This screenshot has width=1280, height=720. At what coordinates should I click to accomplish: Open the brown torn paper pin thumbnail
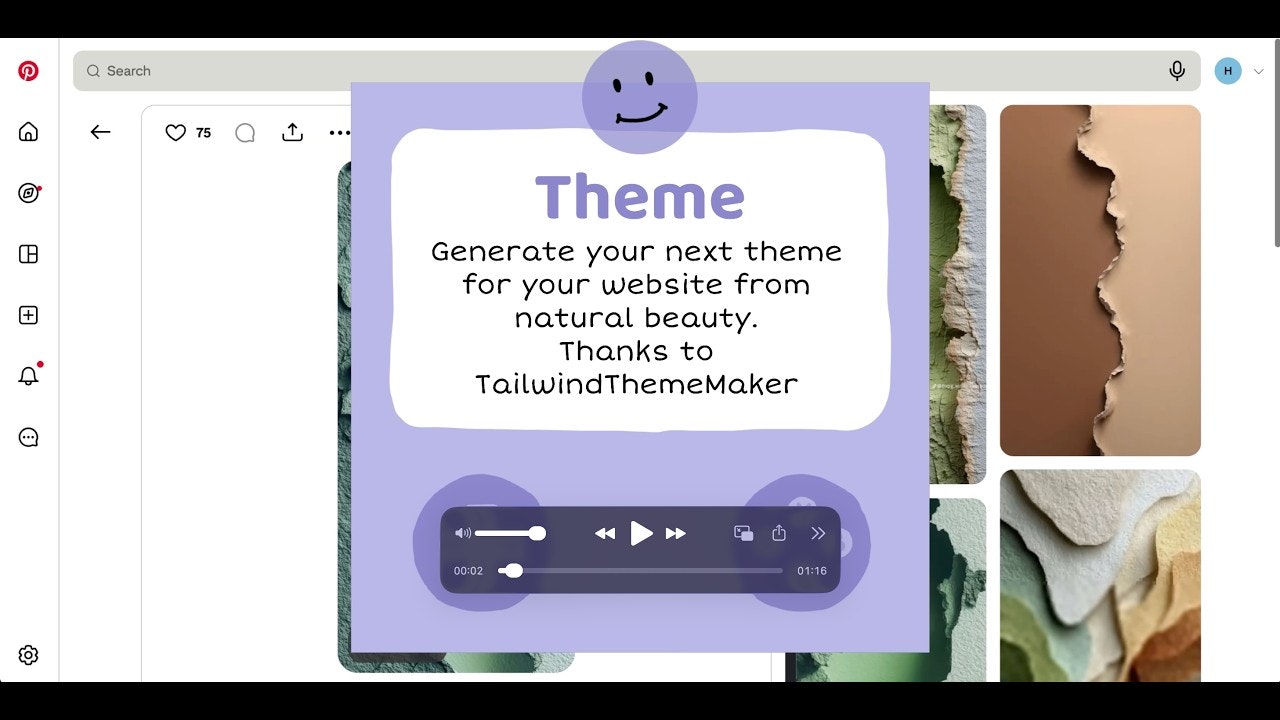(x=1100, y=280)
